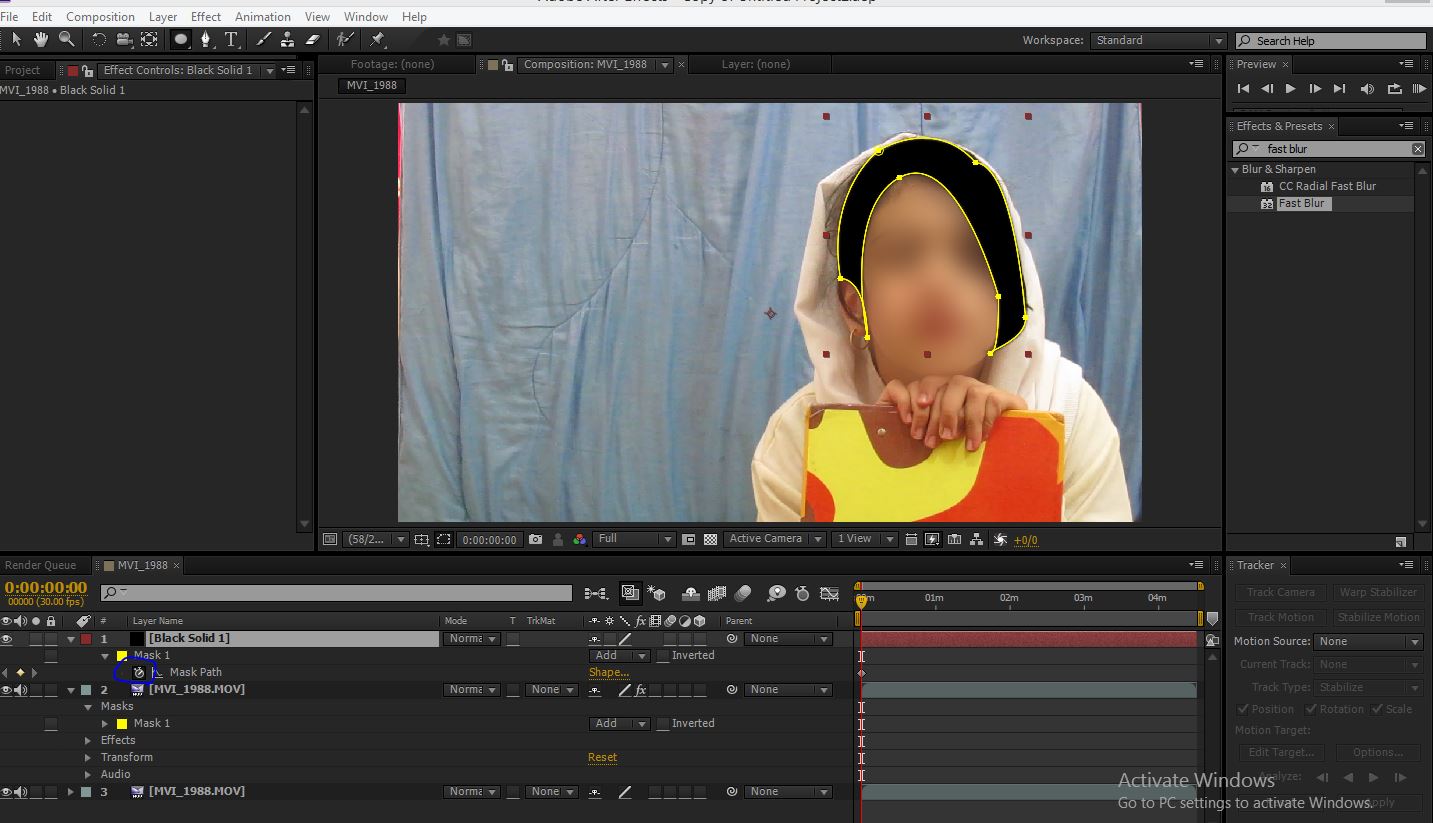
Task: Collapse the Blur & Sharpen category
Action: pyautogui.click(x=1235, y=169)
